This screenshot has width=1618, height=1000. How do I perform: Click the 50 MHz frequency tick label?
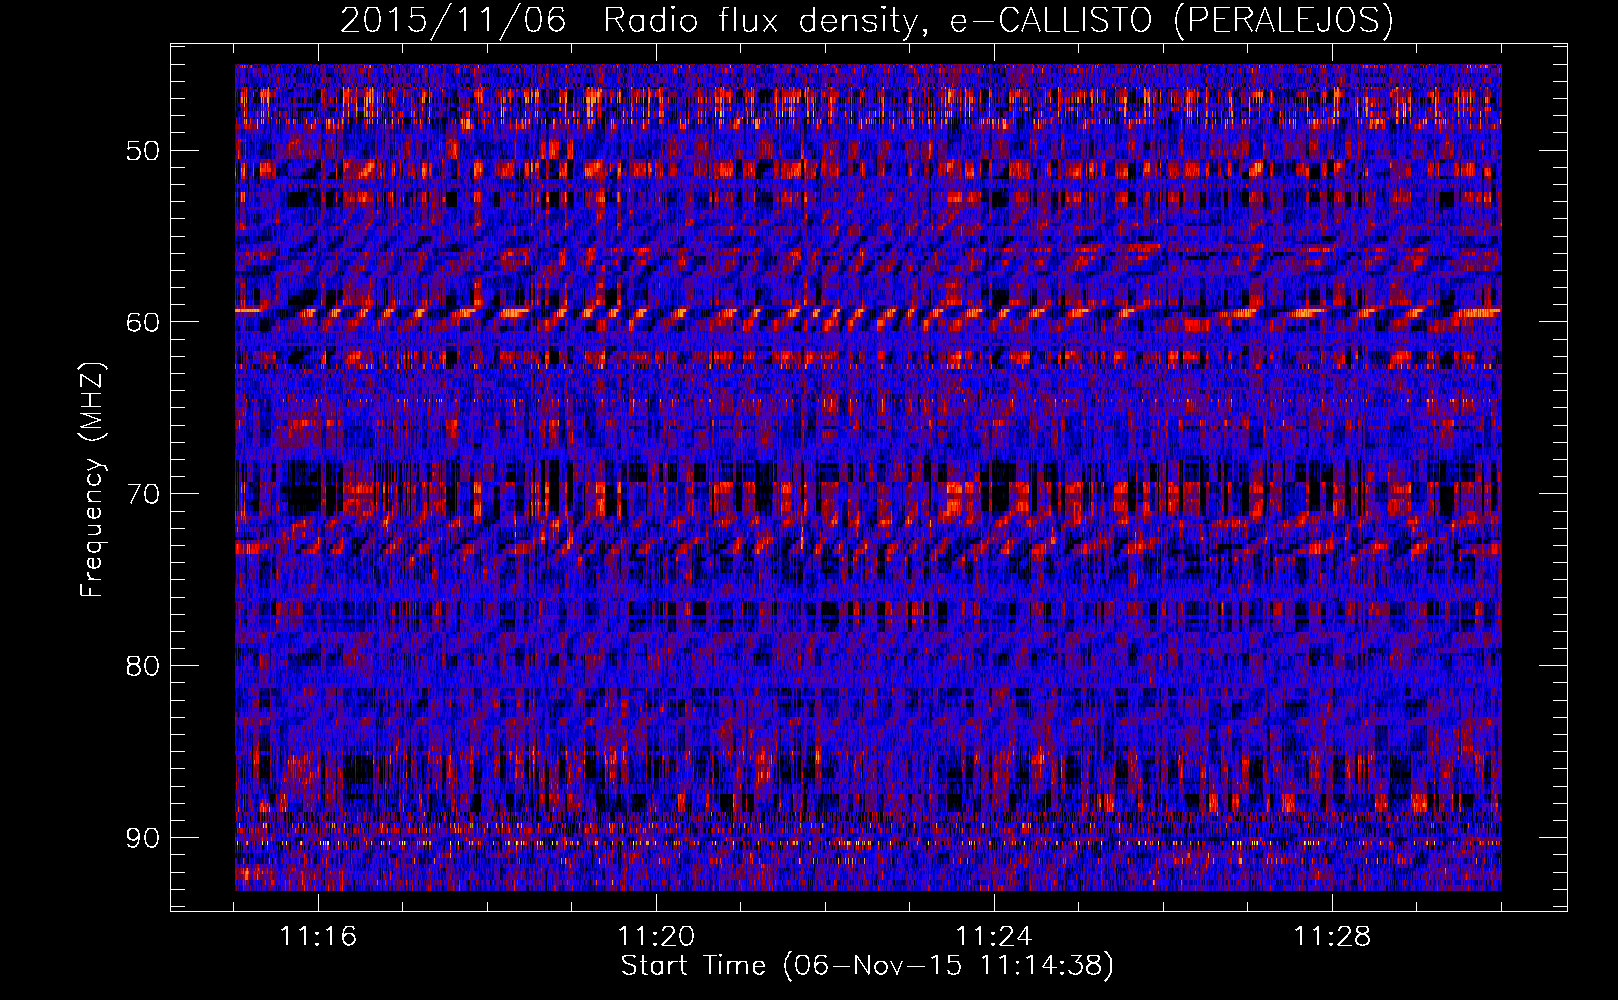[x=142, y=151]
